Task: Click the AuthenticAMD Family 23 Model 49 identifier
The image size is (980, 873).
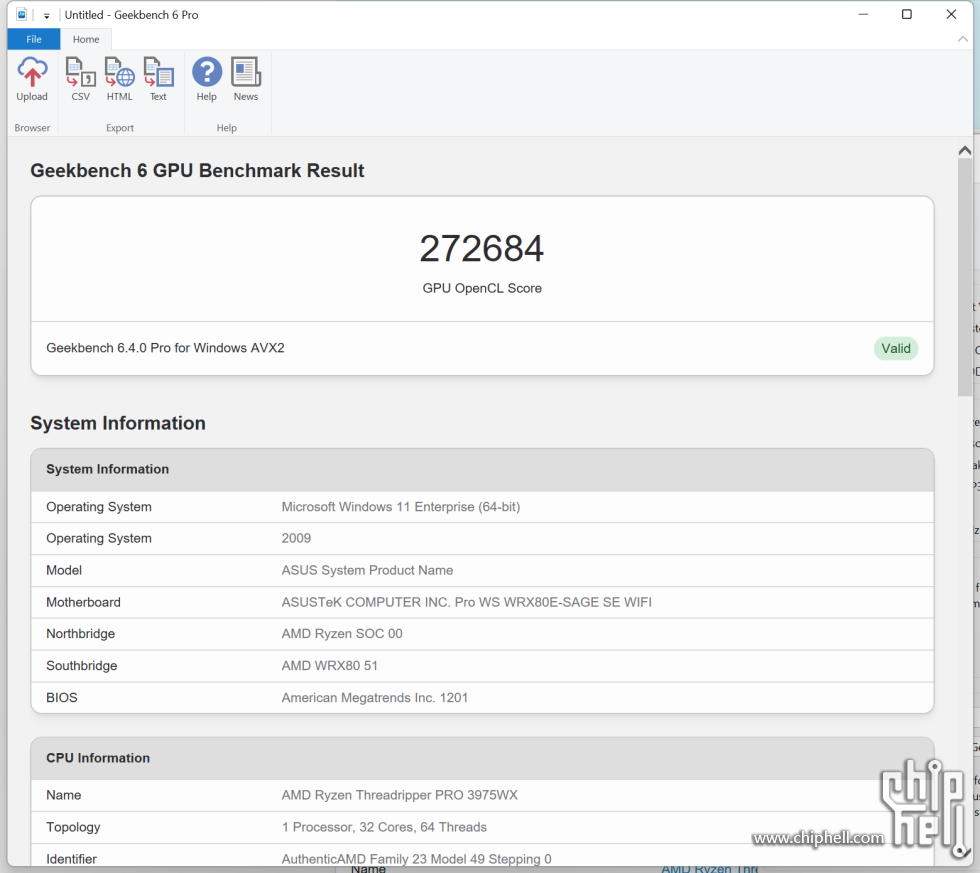Action: click(416, 859)
